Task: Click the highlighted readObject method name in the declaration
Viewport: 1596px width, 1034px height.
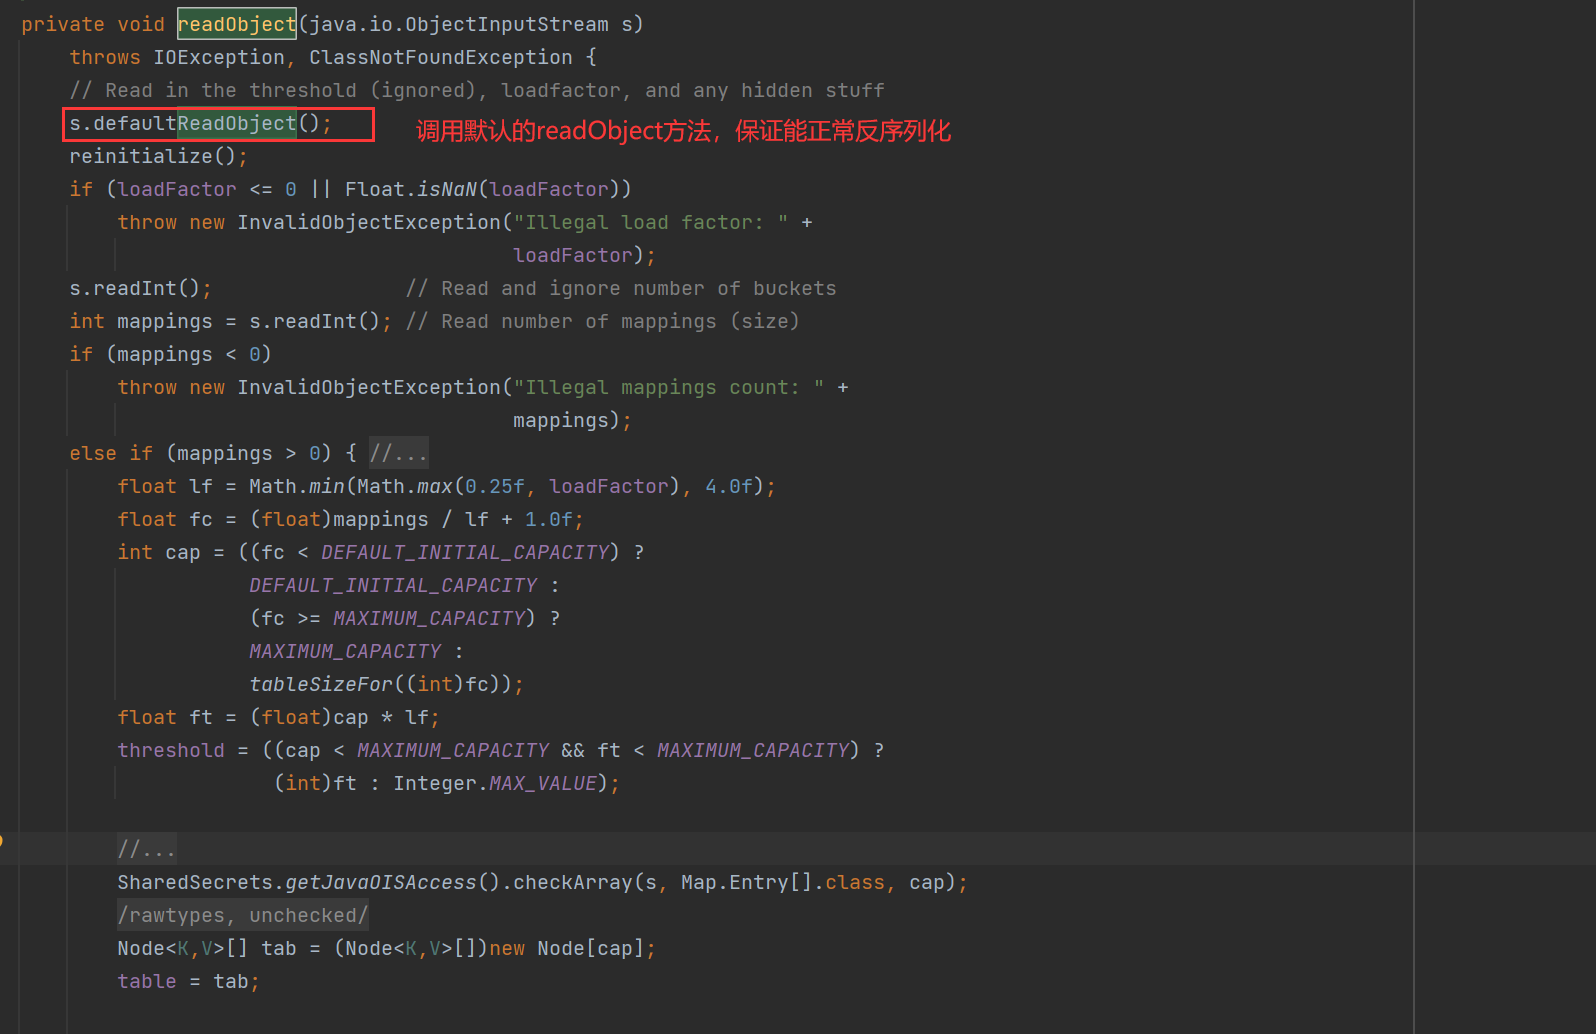Action: click(237, 24)
